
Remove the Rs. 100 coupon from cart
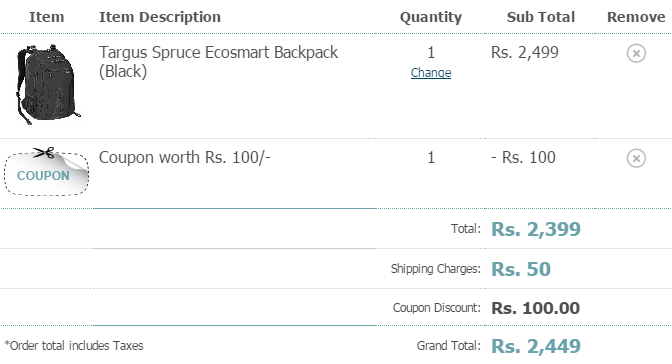click(x=636, y=158)
